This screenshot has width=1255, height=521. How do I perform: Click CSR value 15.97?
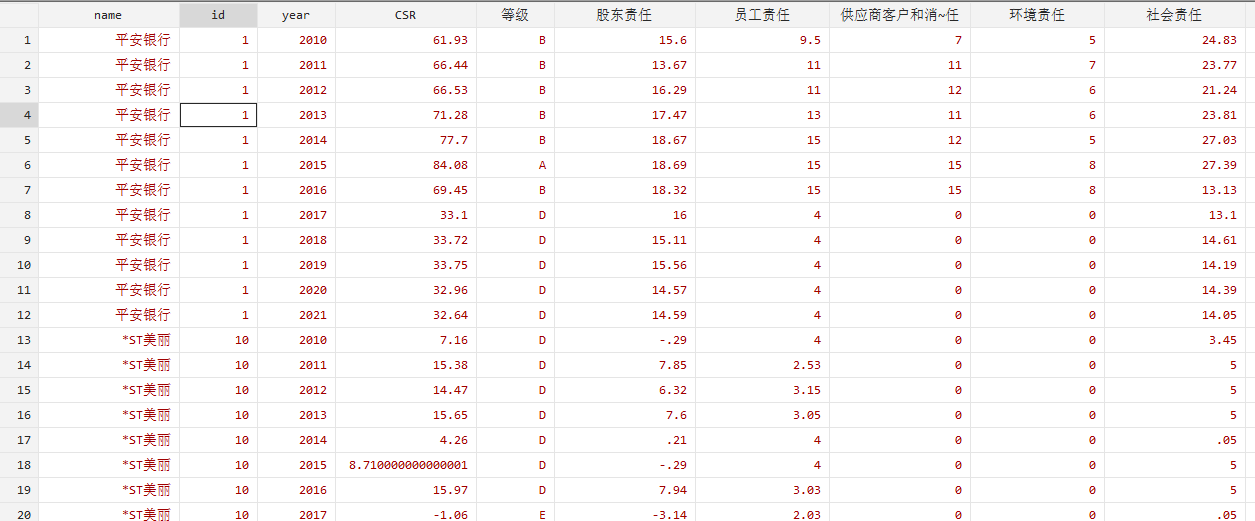point(451,490)
